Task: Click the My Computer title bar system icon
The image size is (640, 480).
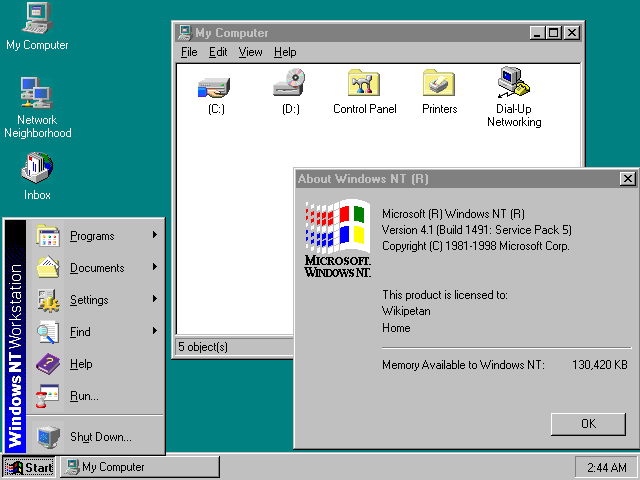Action: click(x=185, y=33)
